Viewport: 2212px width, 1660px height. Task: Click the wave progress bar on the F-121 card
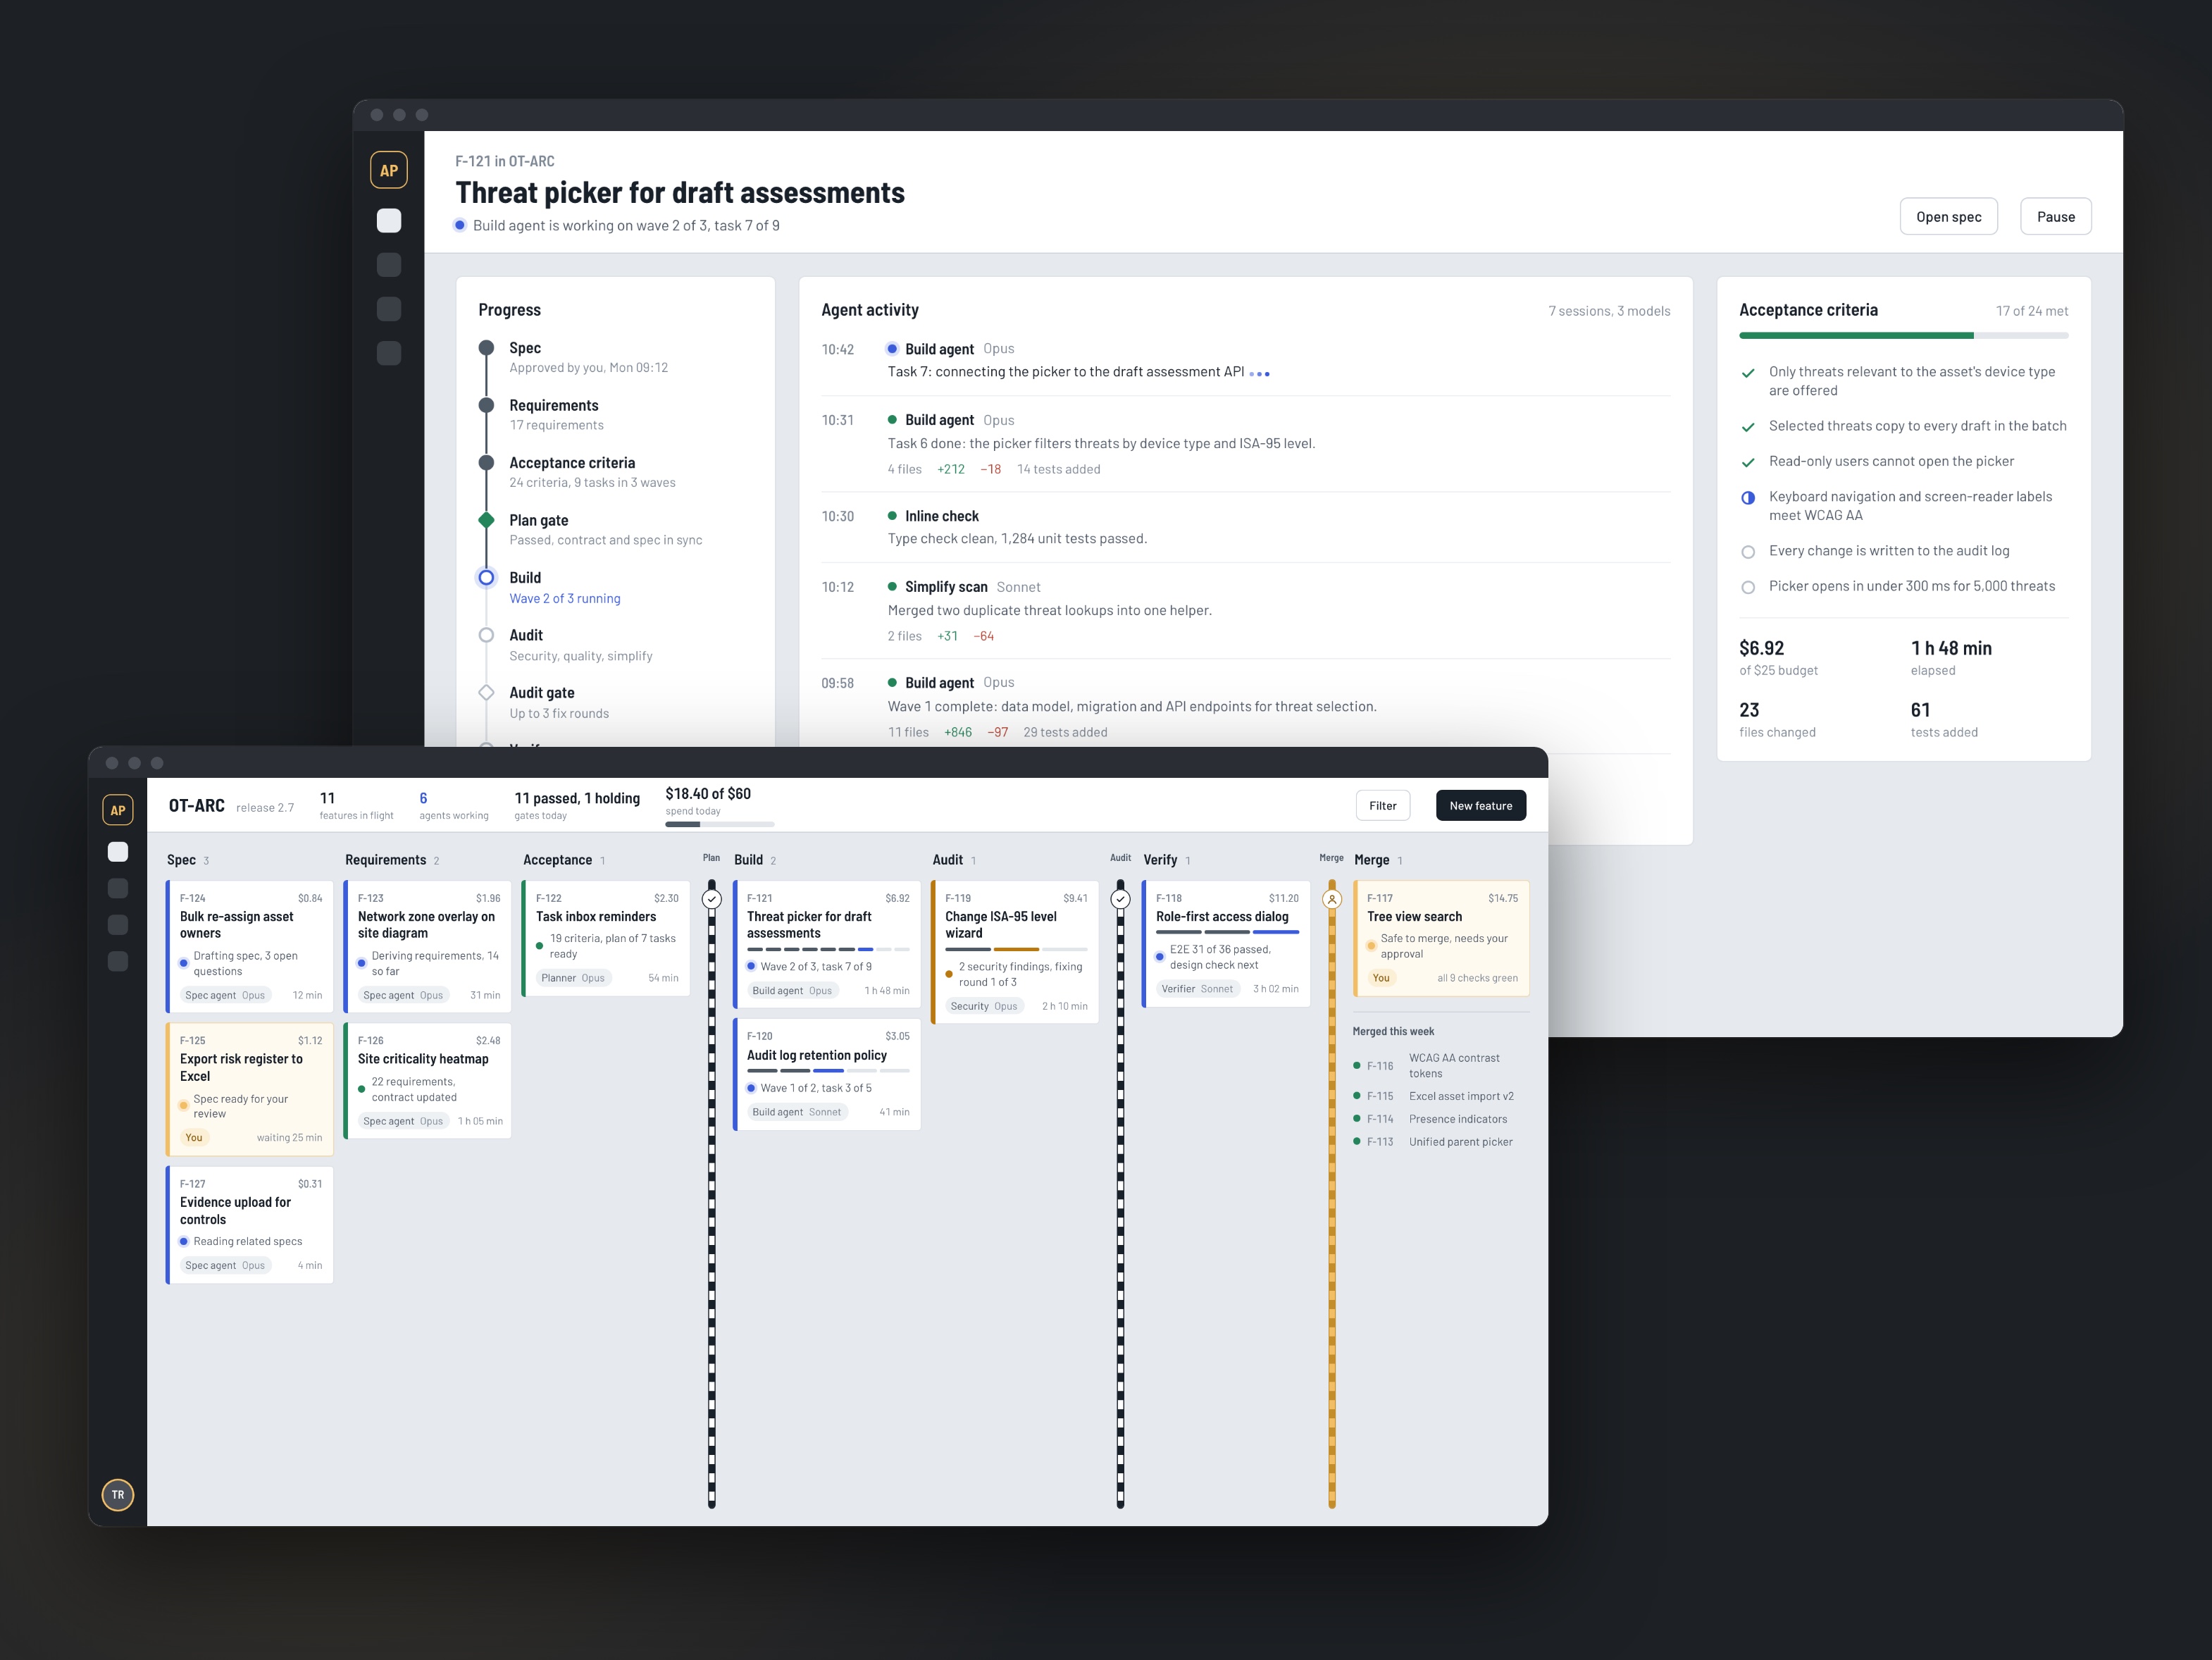[828, 949]
